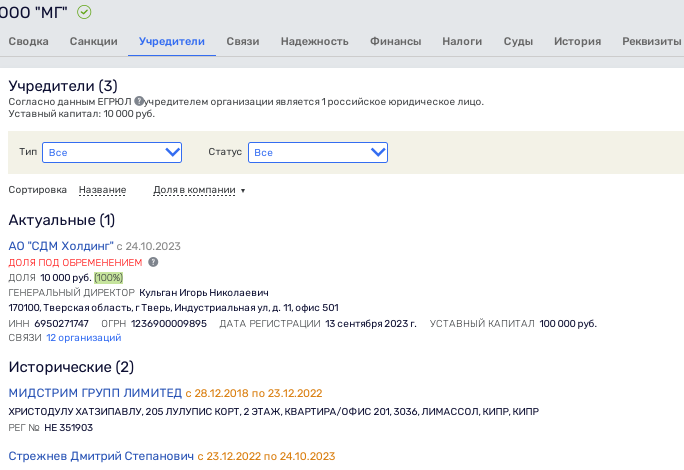The height and width of the screenshot is (470, 684).
Task: Go to the Реквизиты tab
Action: tap(652, 41)
